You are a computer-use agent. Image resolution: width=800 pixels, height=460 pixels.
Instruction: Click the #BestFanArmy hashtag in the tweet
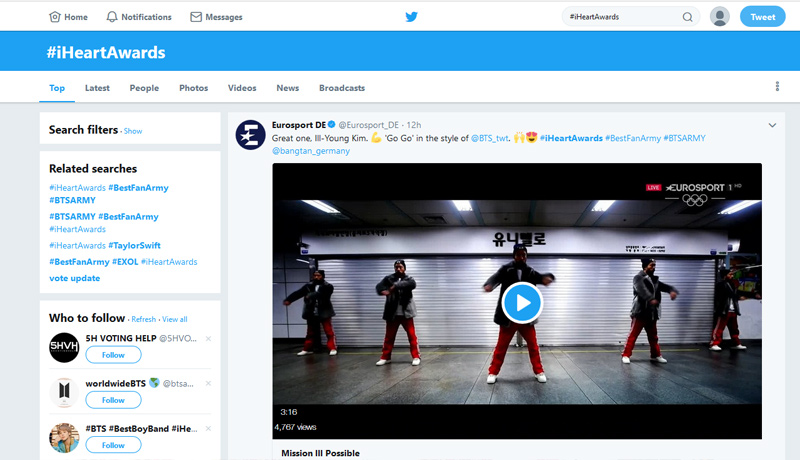[633, 138]
